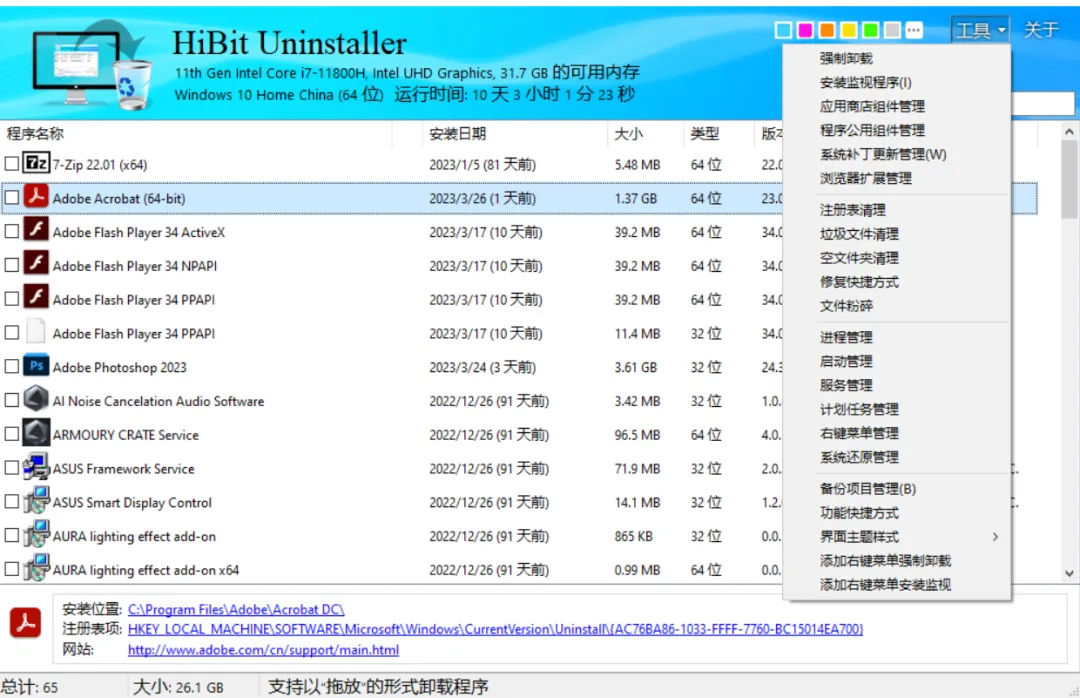Click the ASUS Framework Service icon
The height and width of the screenshot is (698, 1080).
(x=36, y=467)
